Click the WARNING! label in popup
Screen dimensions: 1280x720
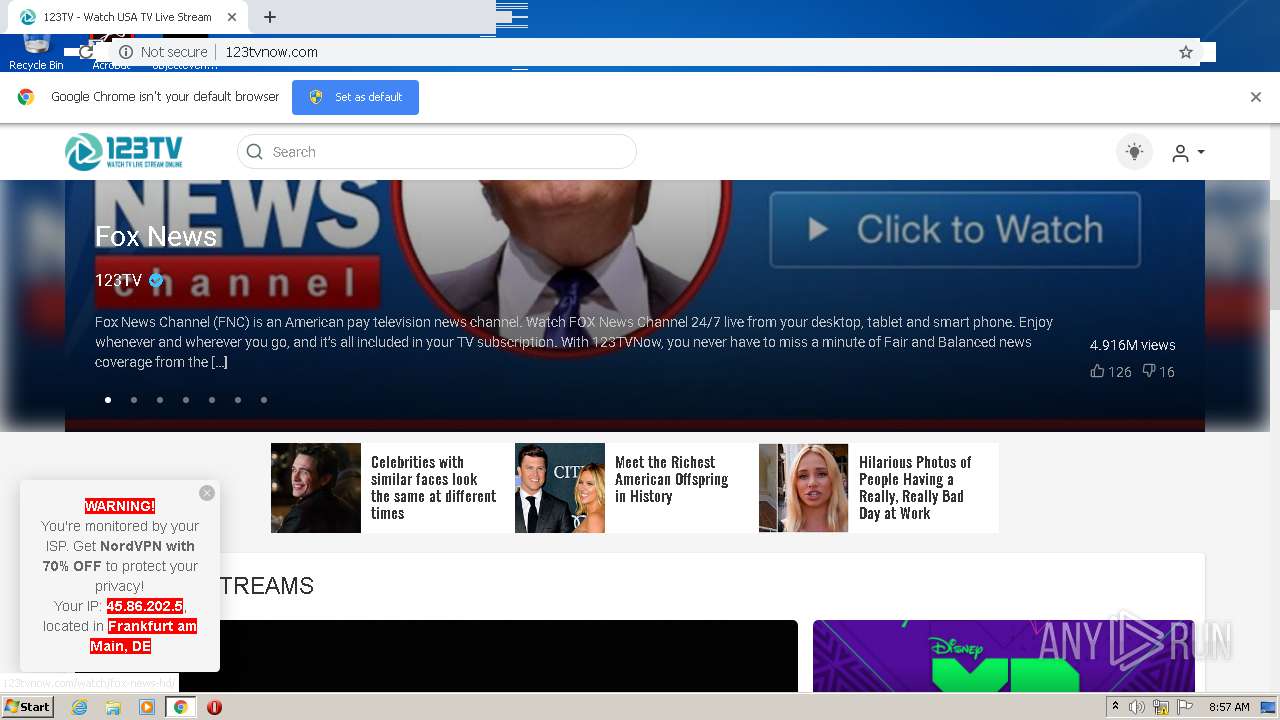tap(120, 506)
